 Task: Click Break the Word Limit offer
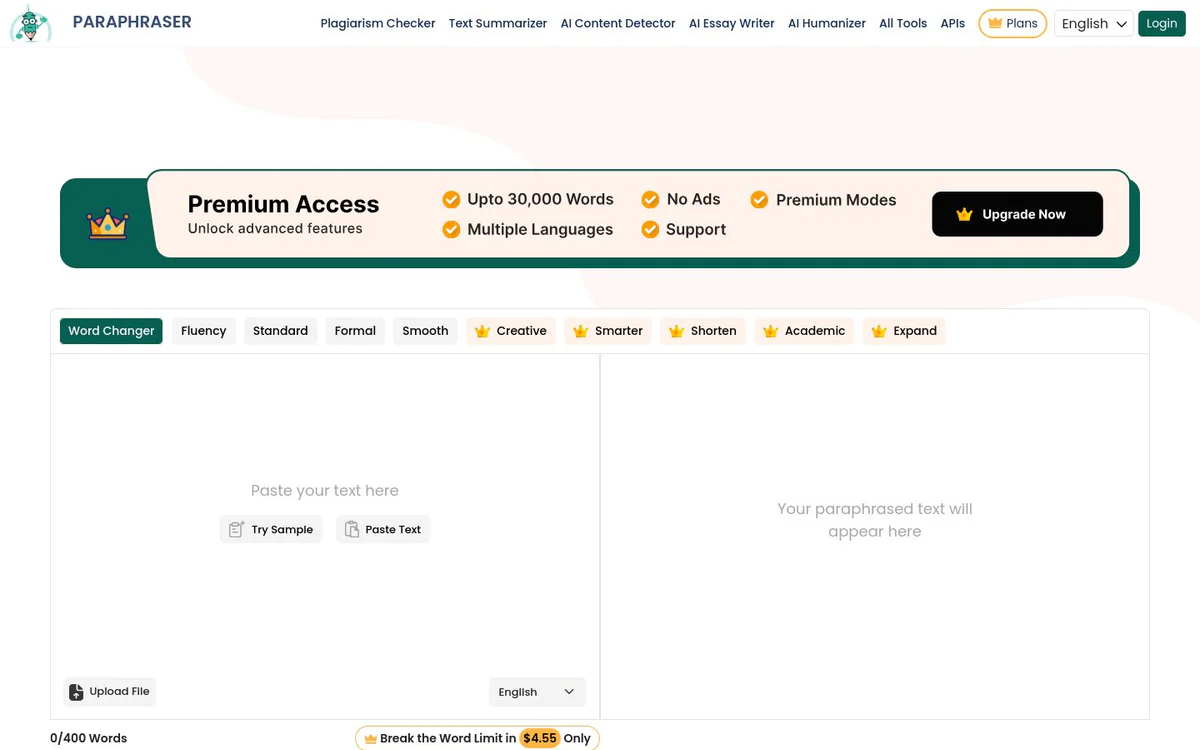477,738
